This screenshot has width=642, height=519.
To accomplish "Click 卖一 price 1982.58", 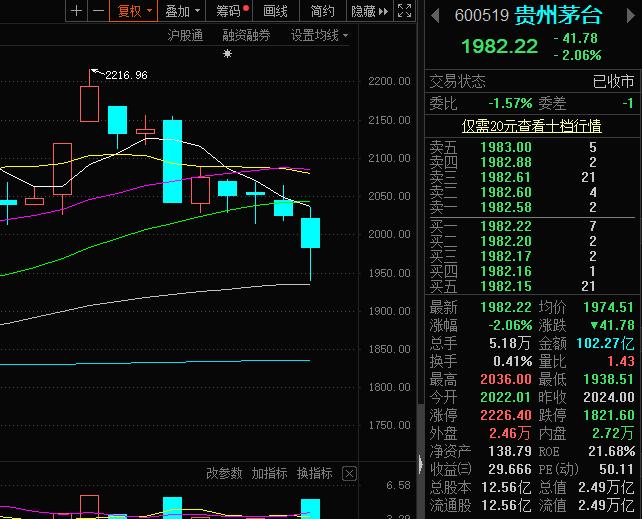I will coord(506,208).
